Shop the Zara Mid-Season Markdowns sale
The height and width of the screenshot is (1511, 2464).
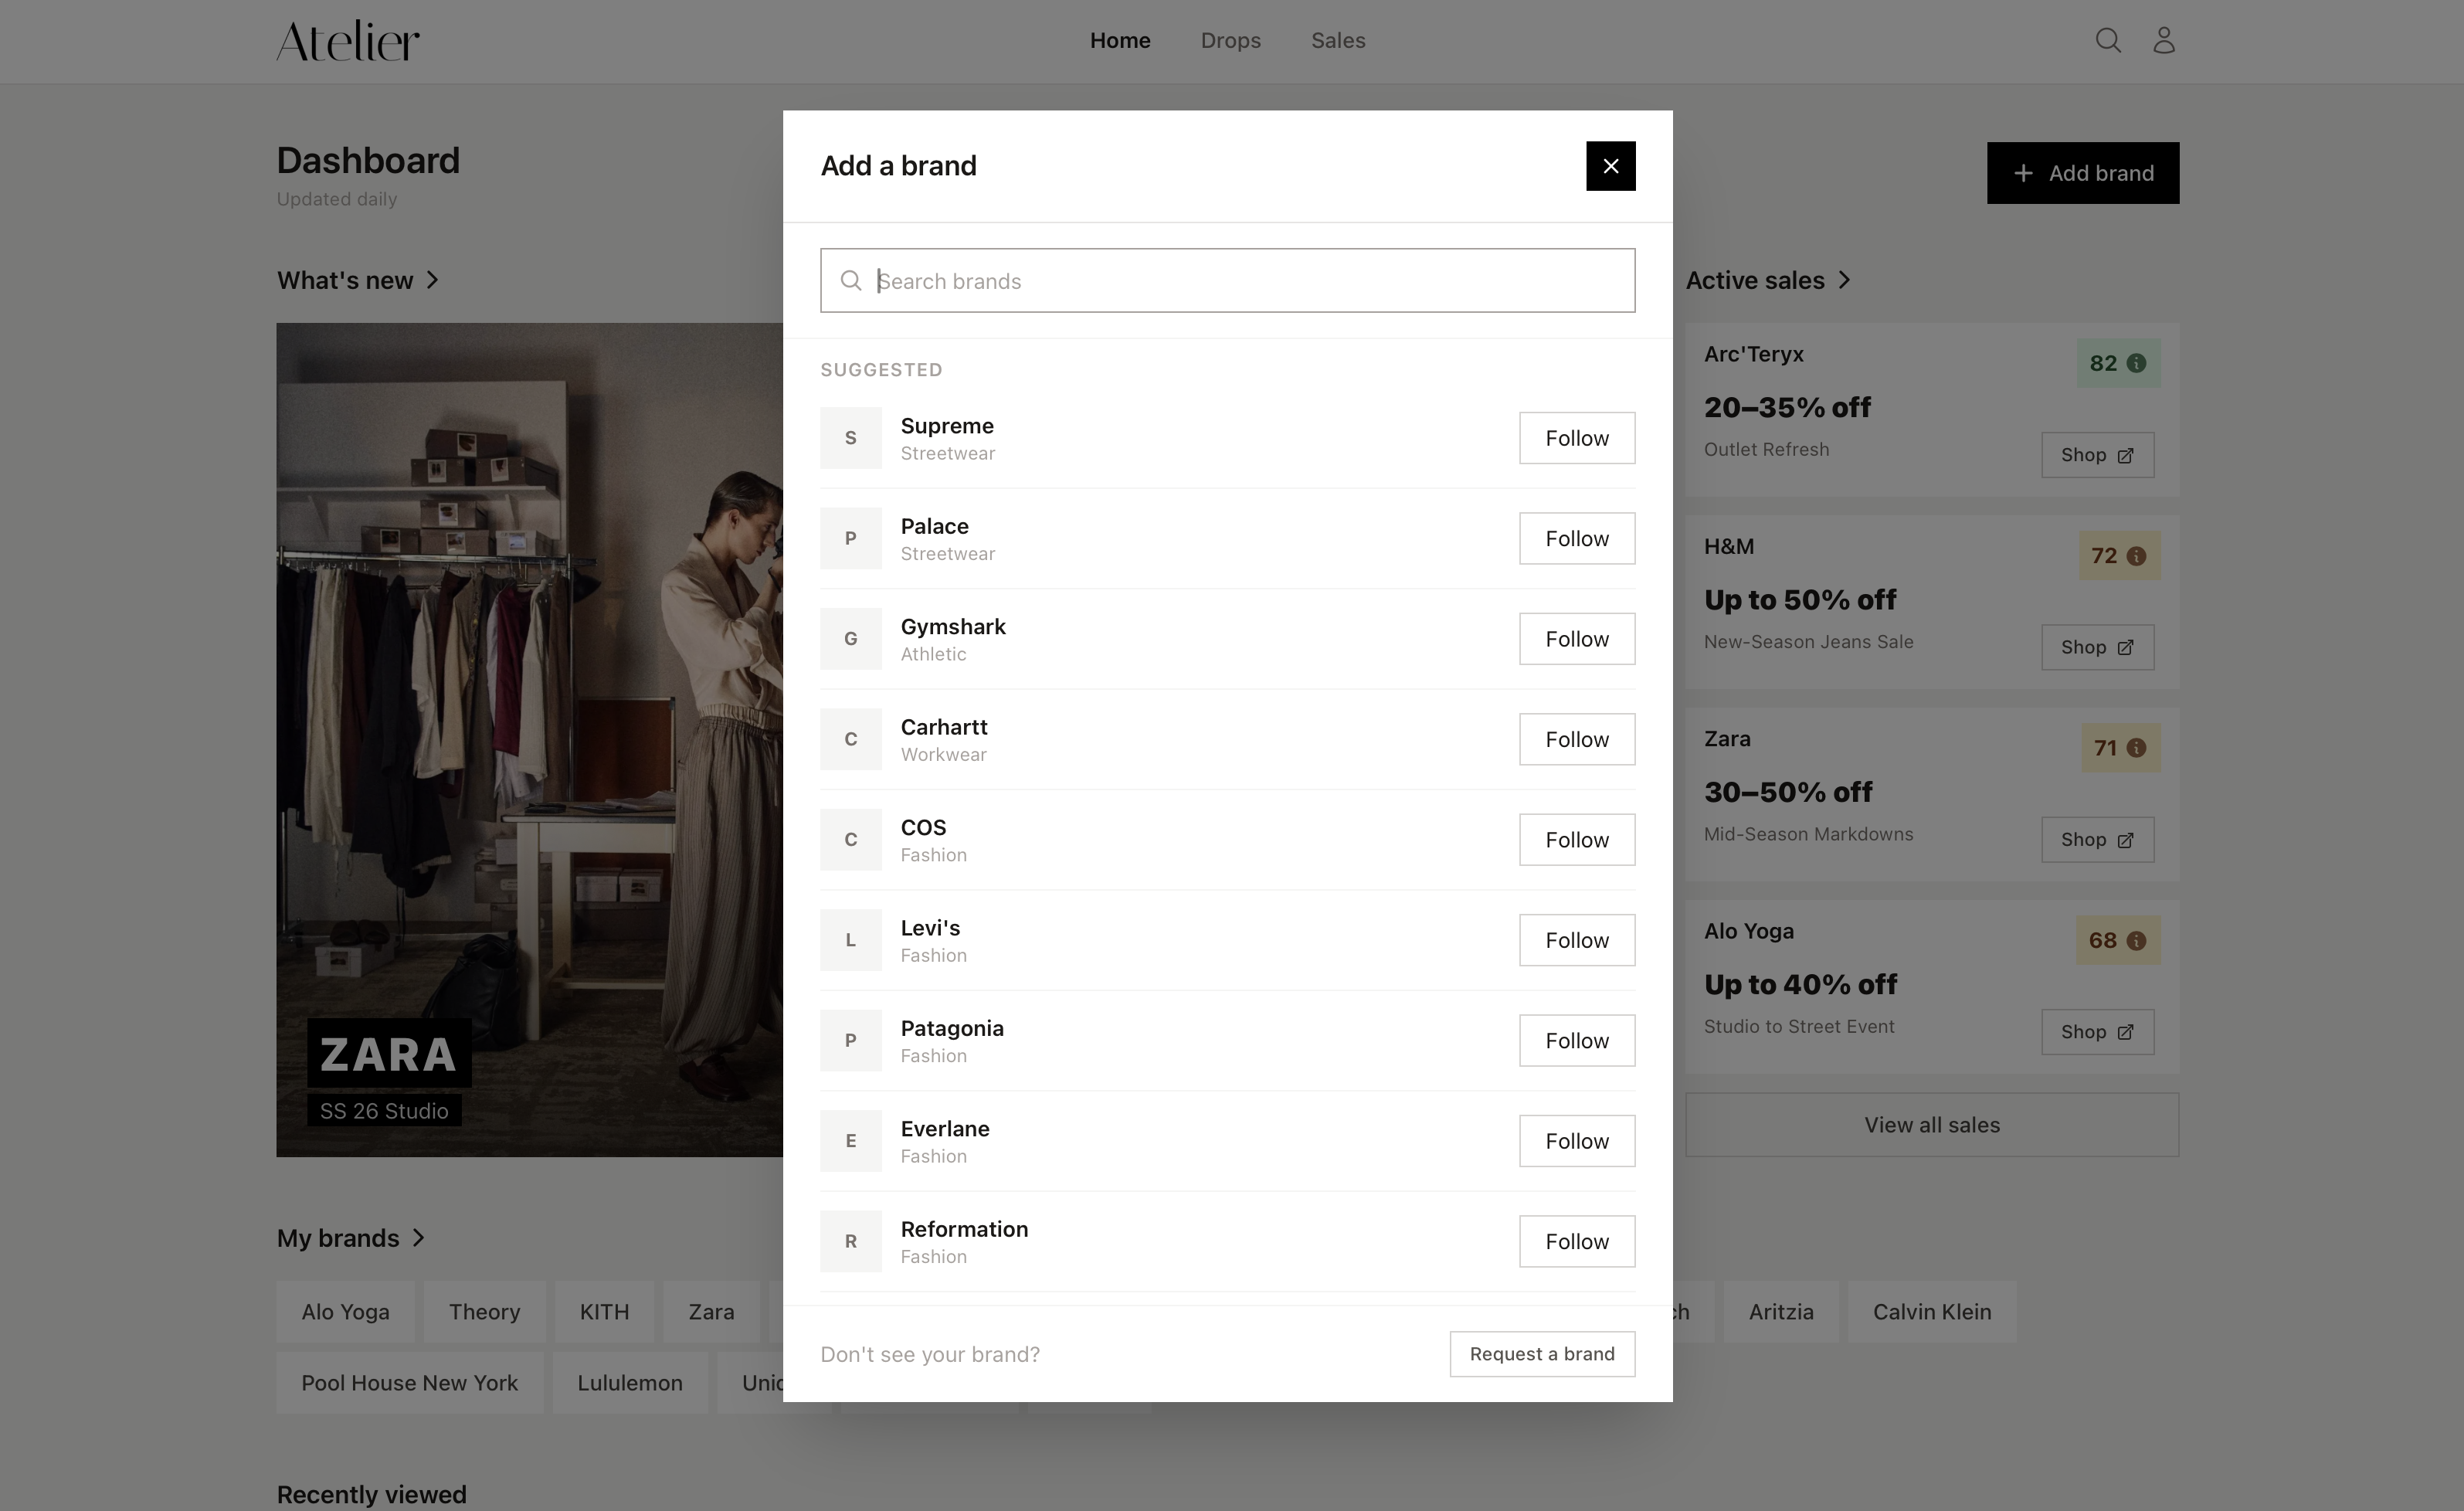[x=2097, y=840]
